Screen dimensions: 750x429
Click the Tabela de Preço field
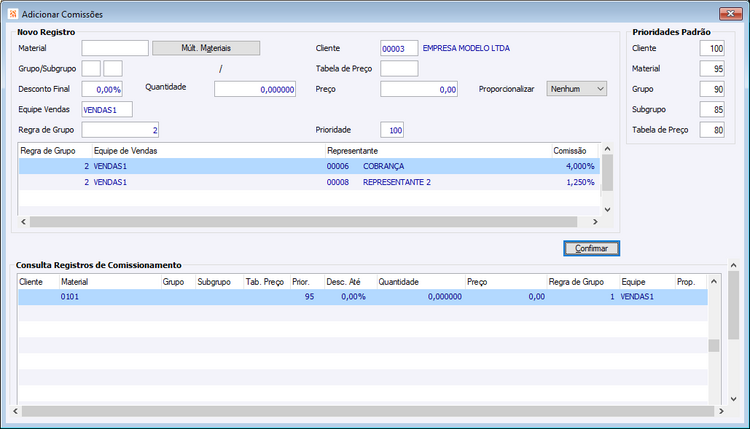(x=399, y=68)
